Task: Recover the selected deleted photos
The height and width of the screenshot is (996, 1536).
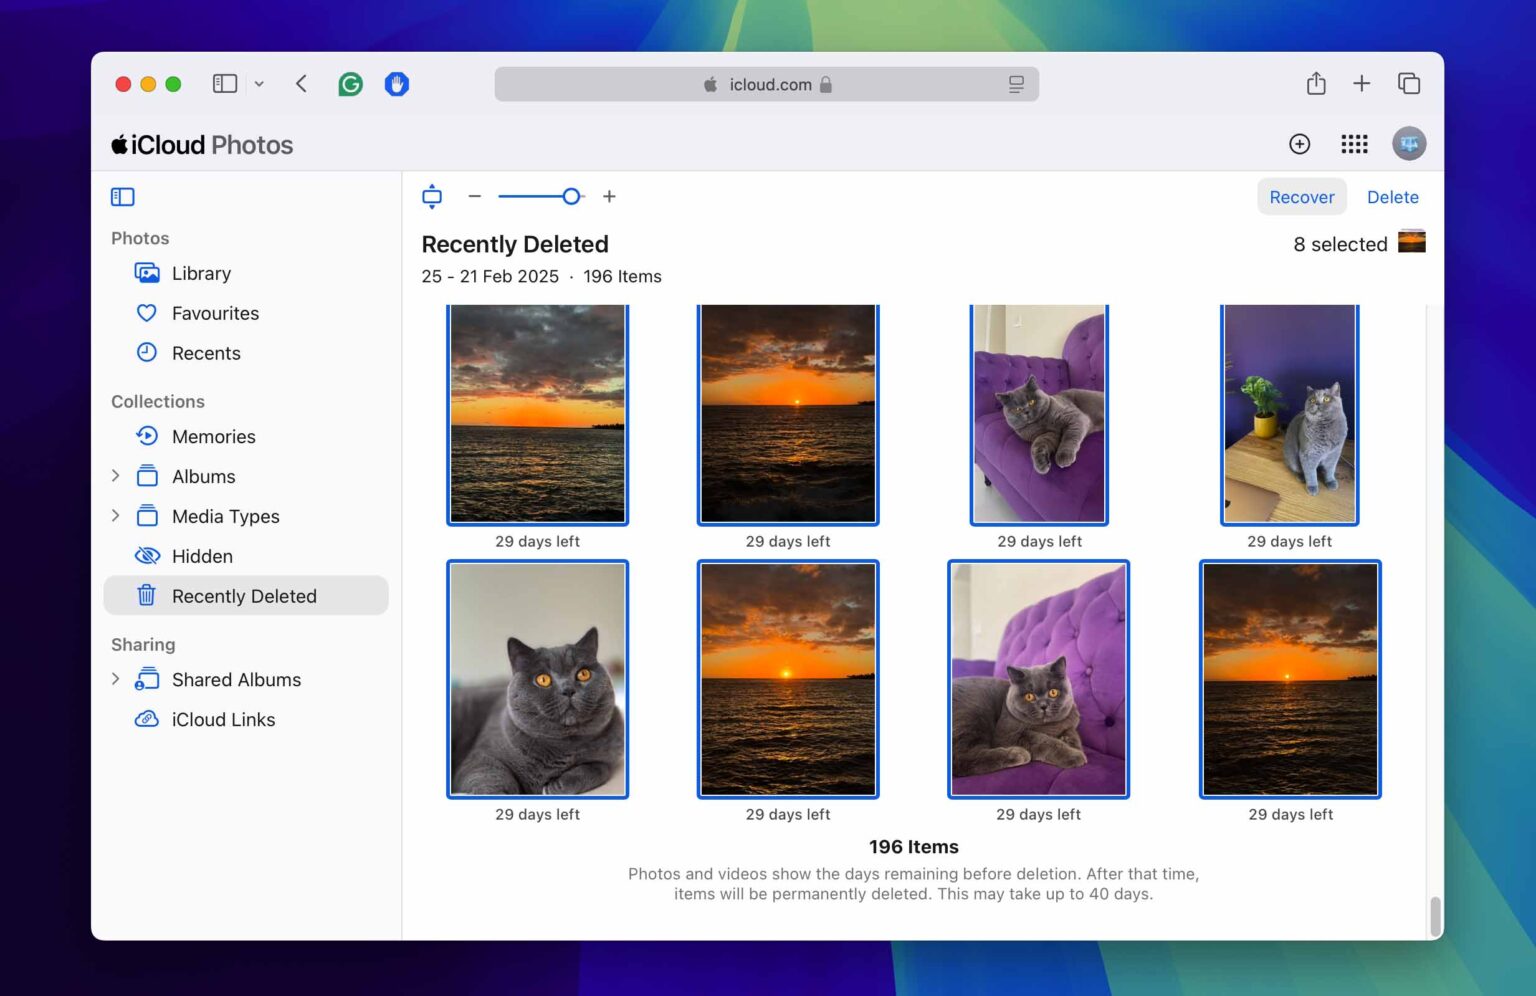Action: click(1301, 196)
